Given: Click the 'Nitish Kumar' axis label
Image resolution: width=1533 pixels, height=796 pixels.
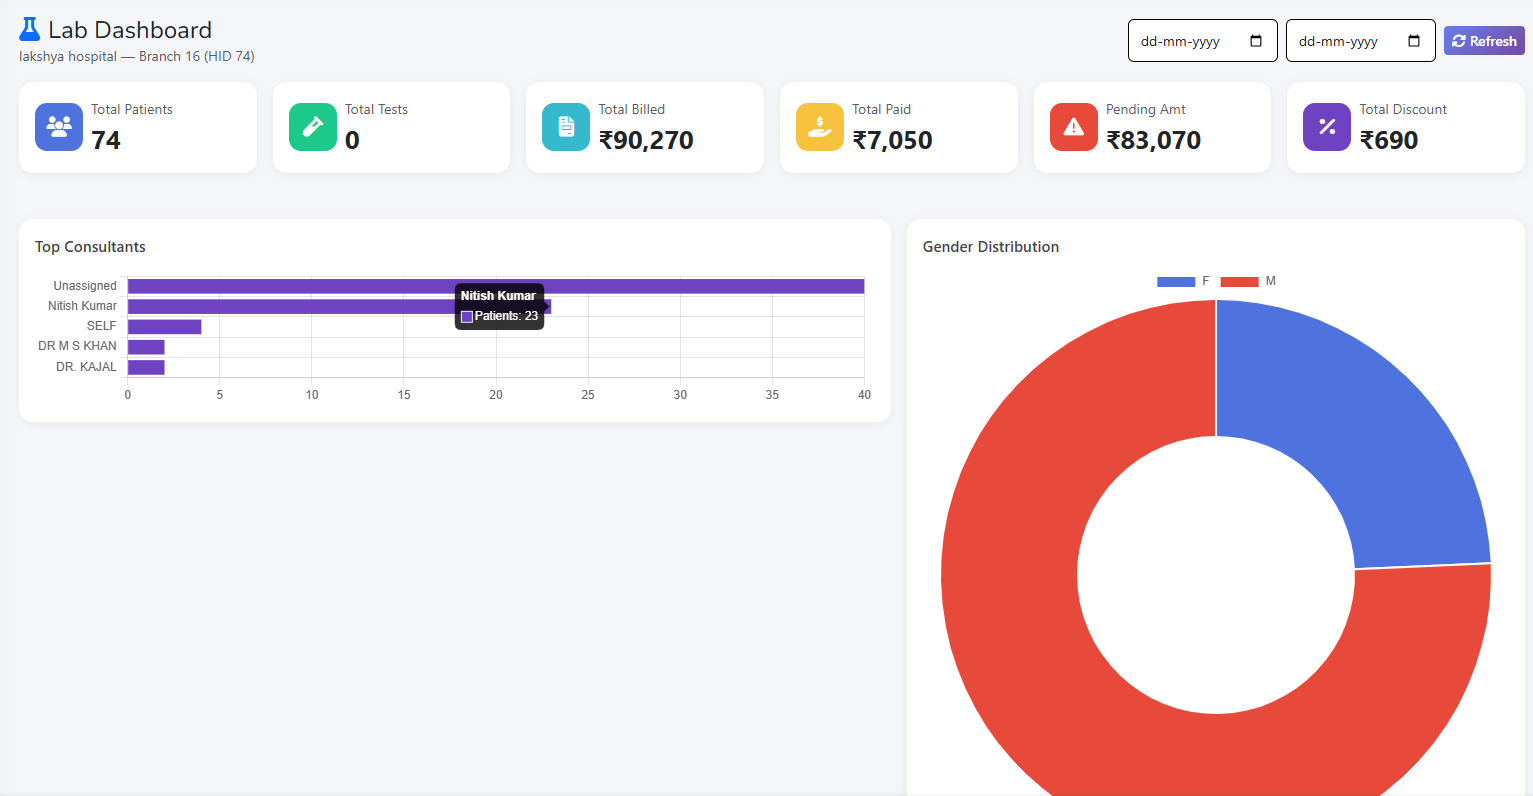Looking at the screenshot, I should (82, 306).
